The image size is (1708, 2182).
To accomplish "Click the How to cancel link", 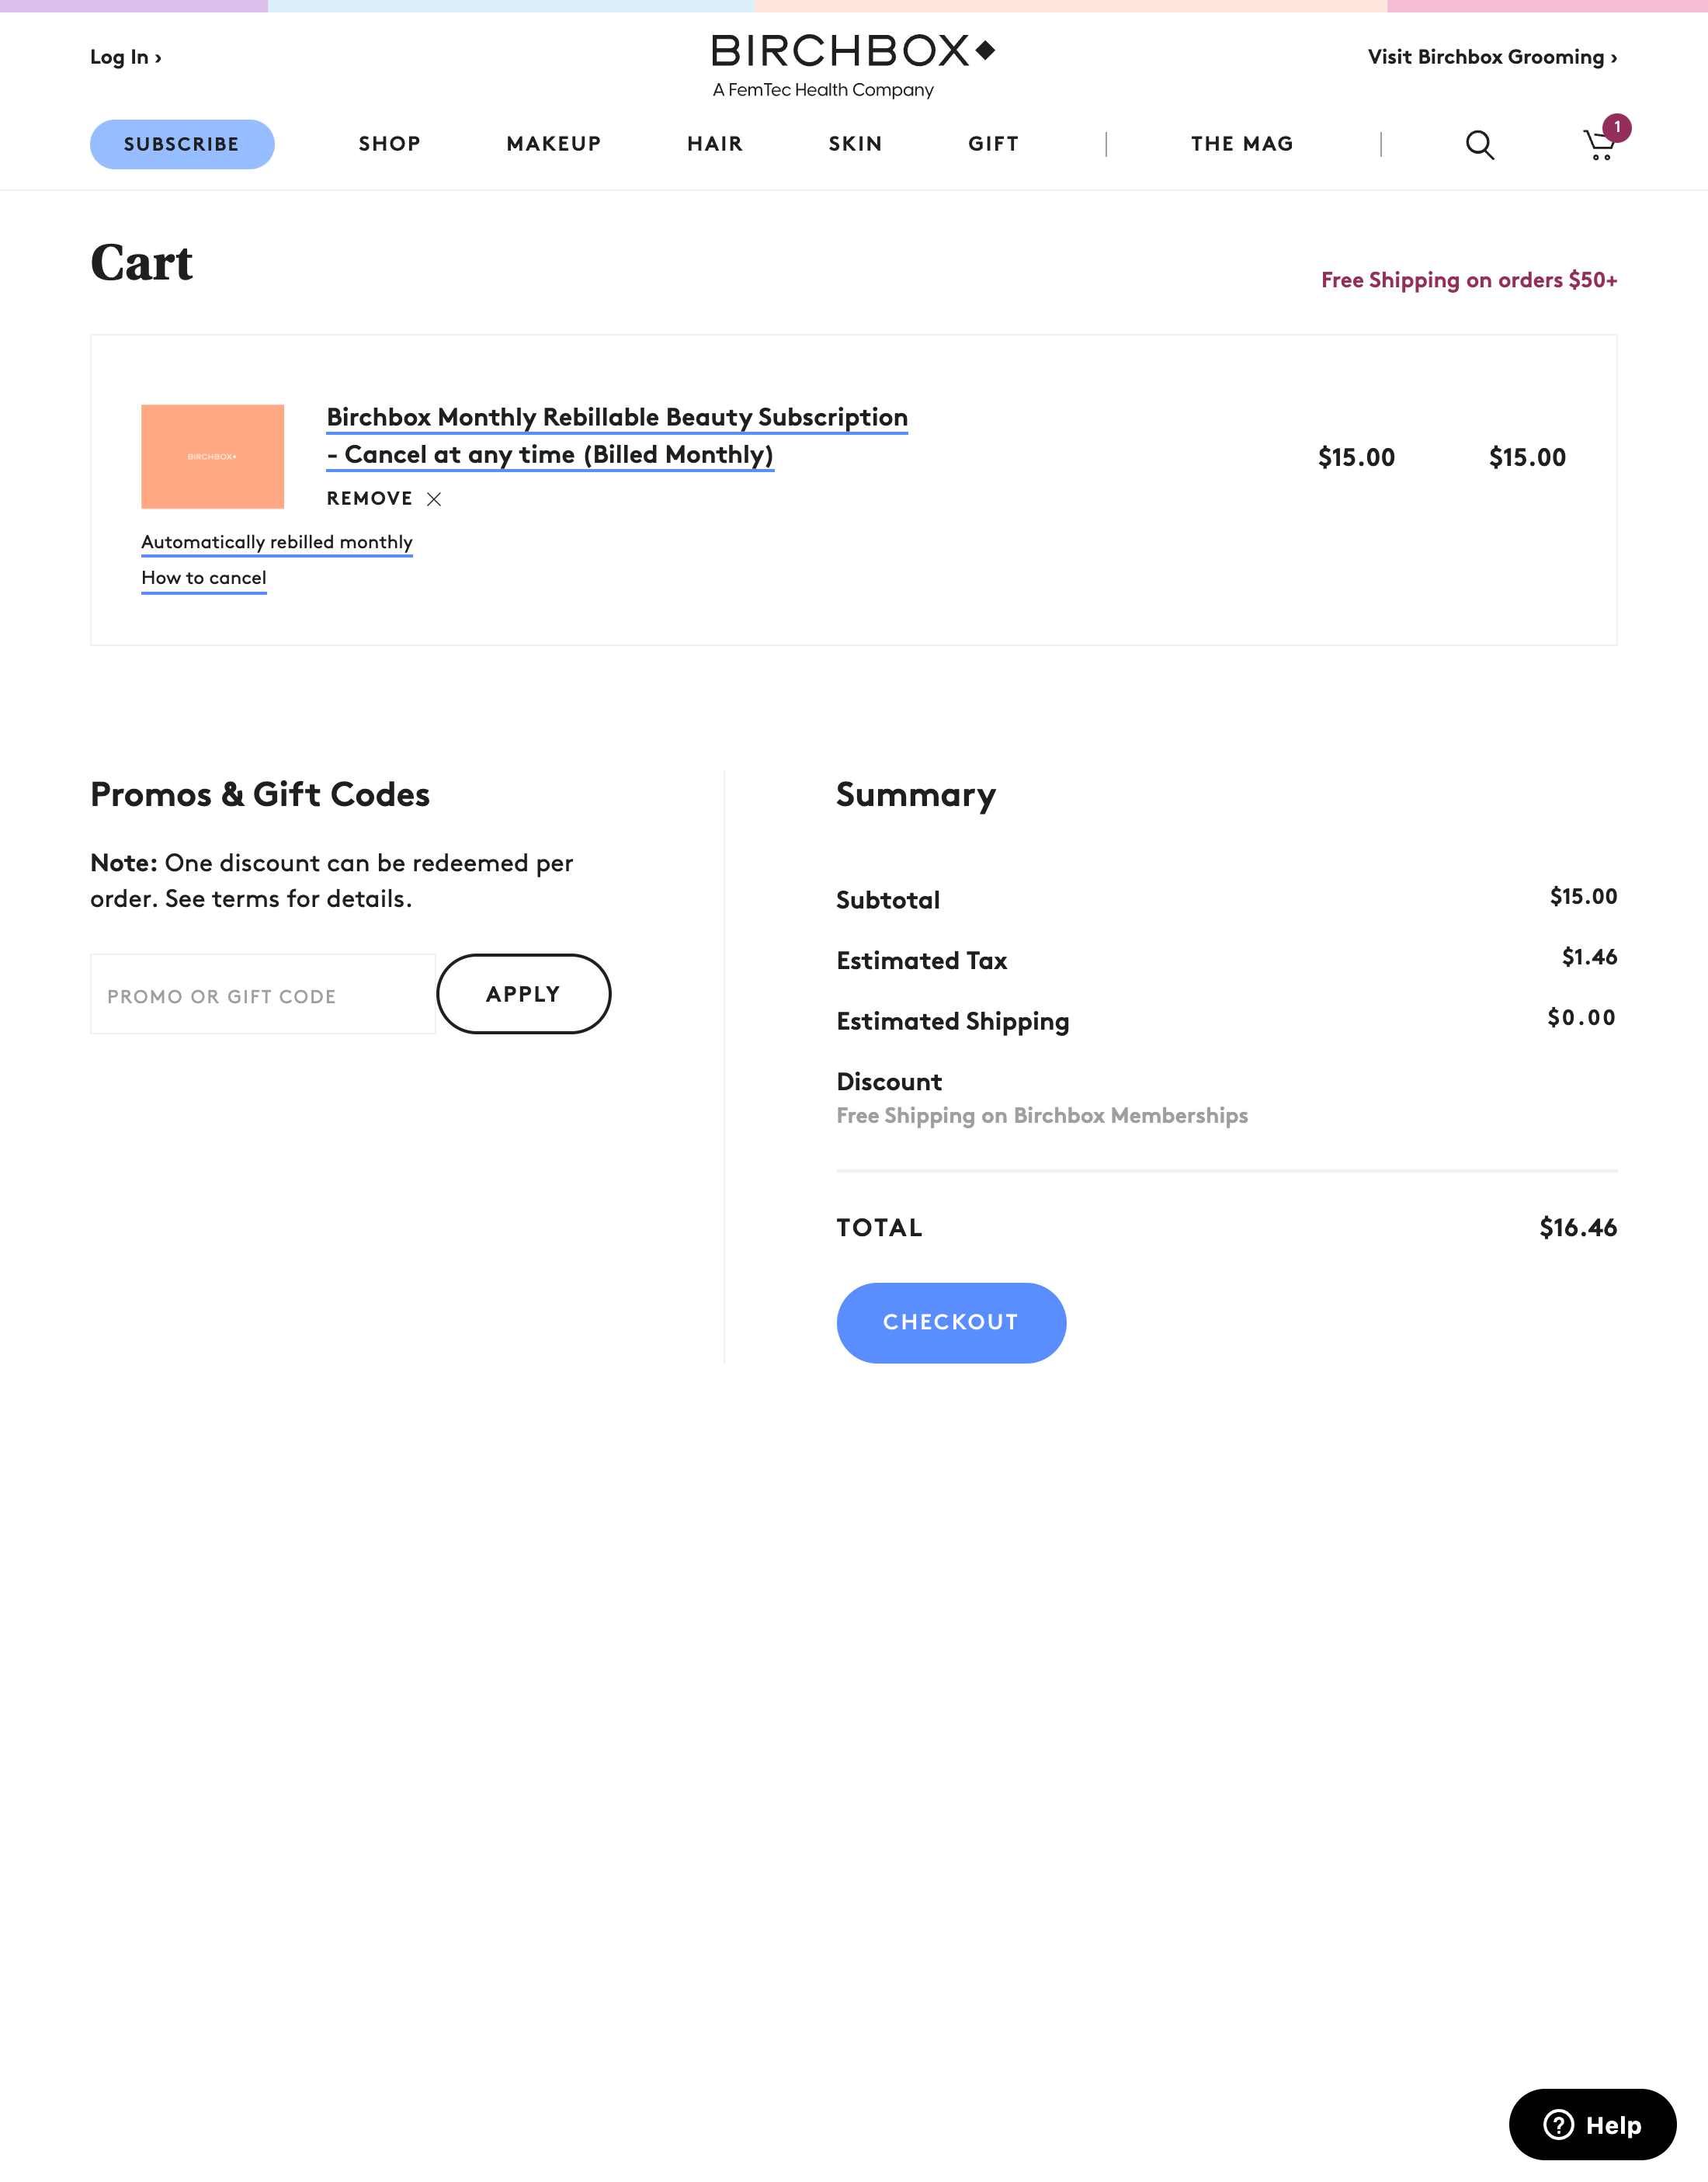I will tap(204, 578).
